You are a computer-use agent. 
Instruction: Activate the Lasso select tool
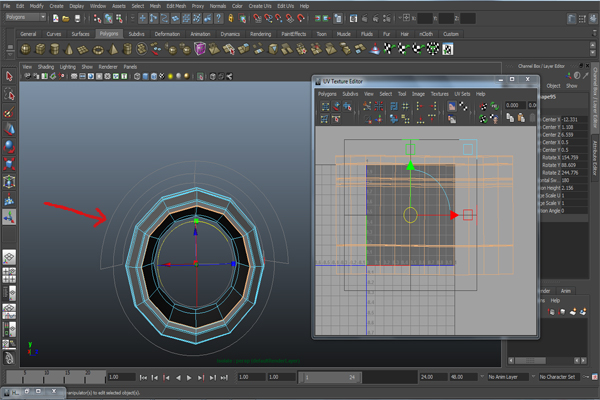[9, 94]
